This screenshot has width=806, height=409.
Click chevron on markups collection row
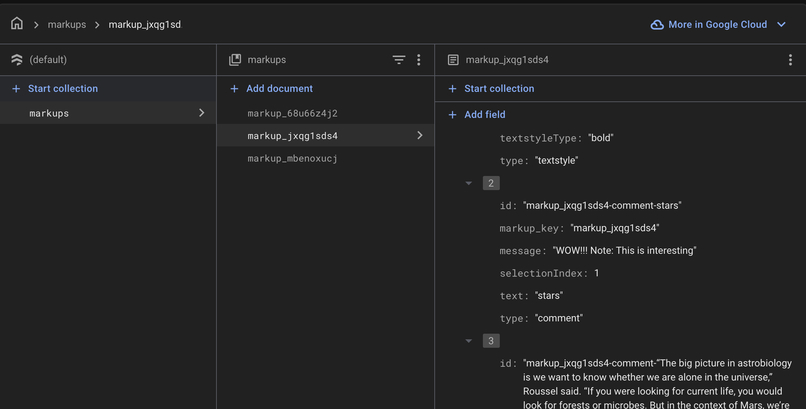pos(202,113)
